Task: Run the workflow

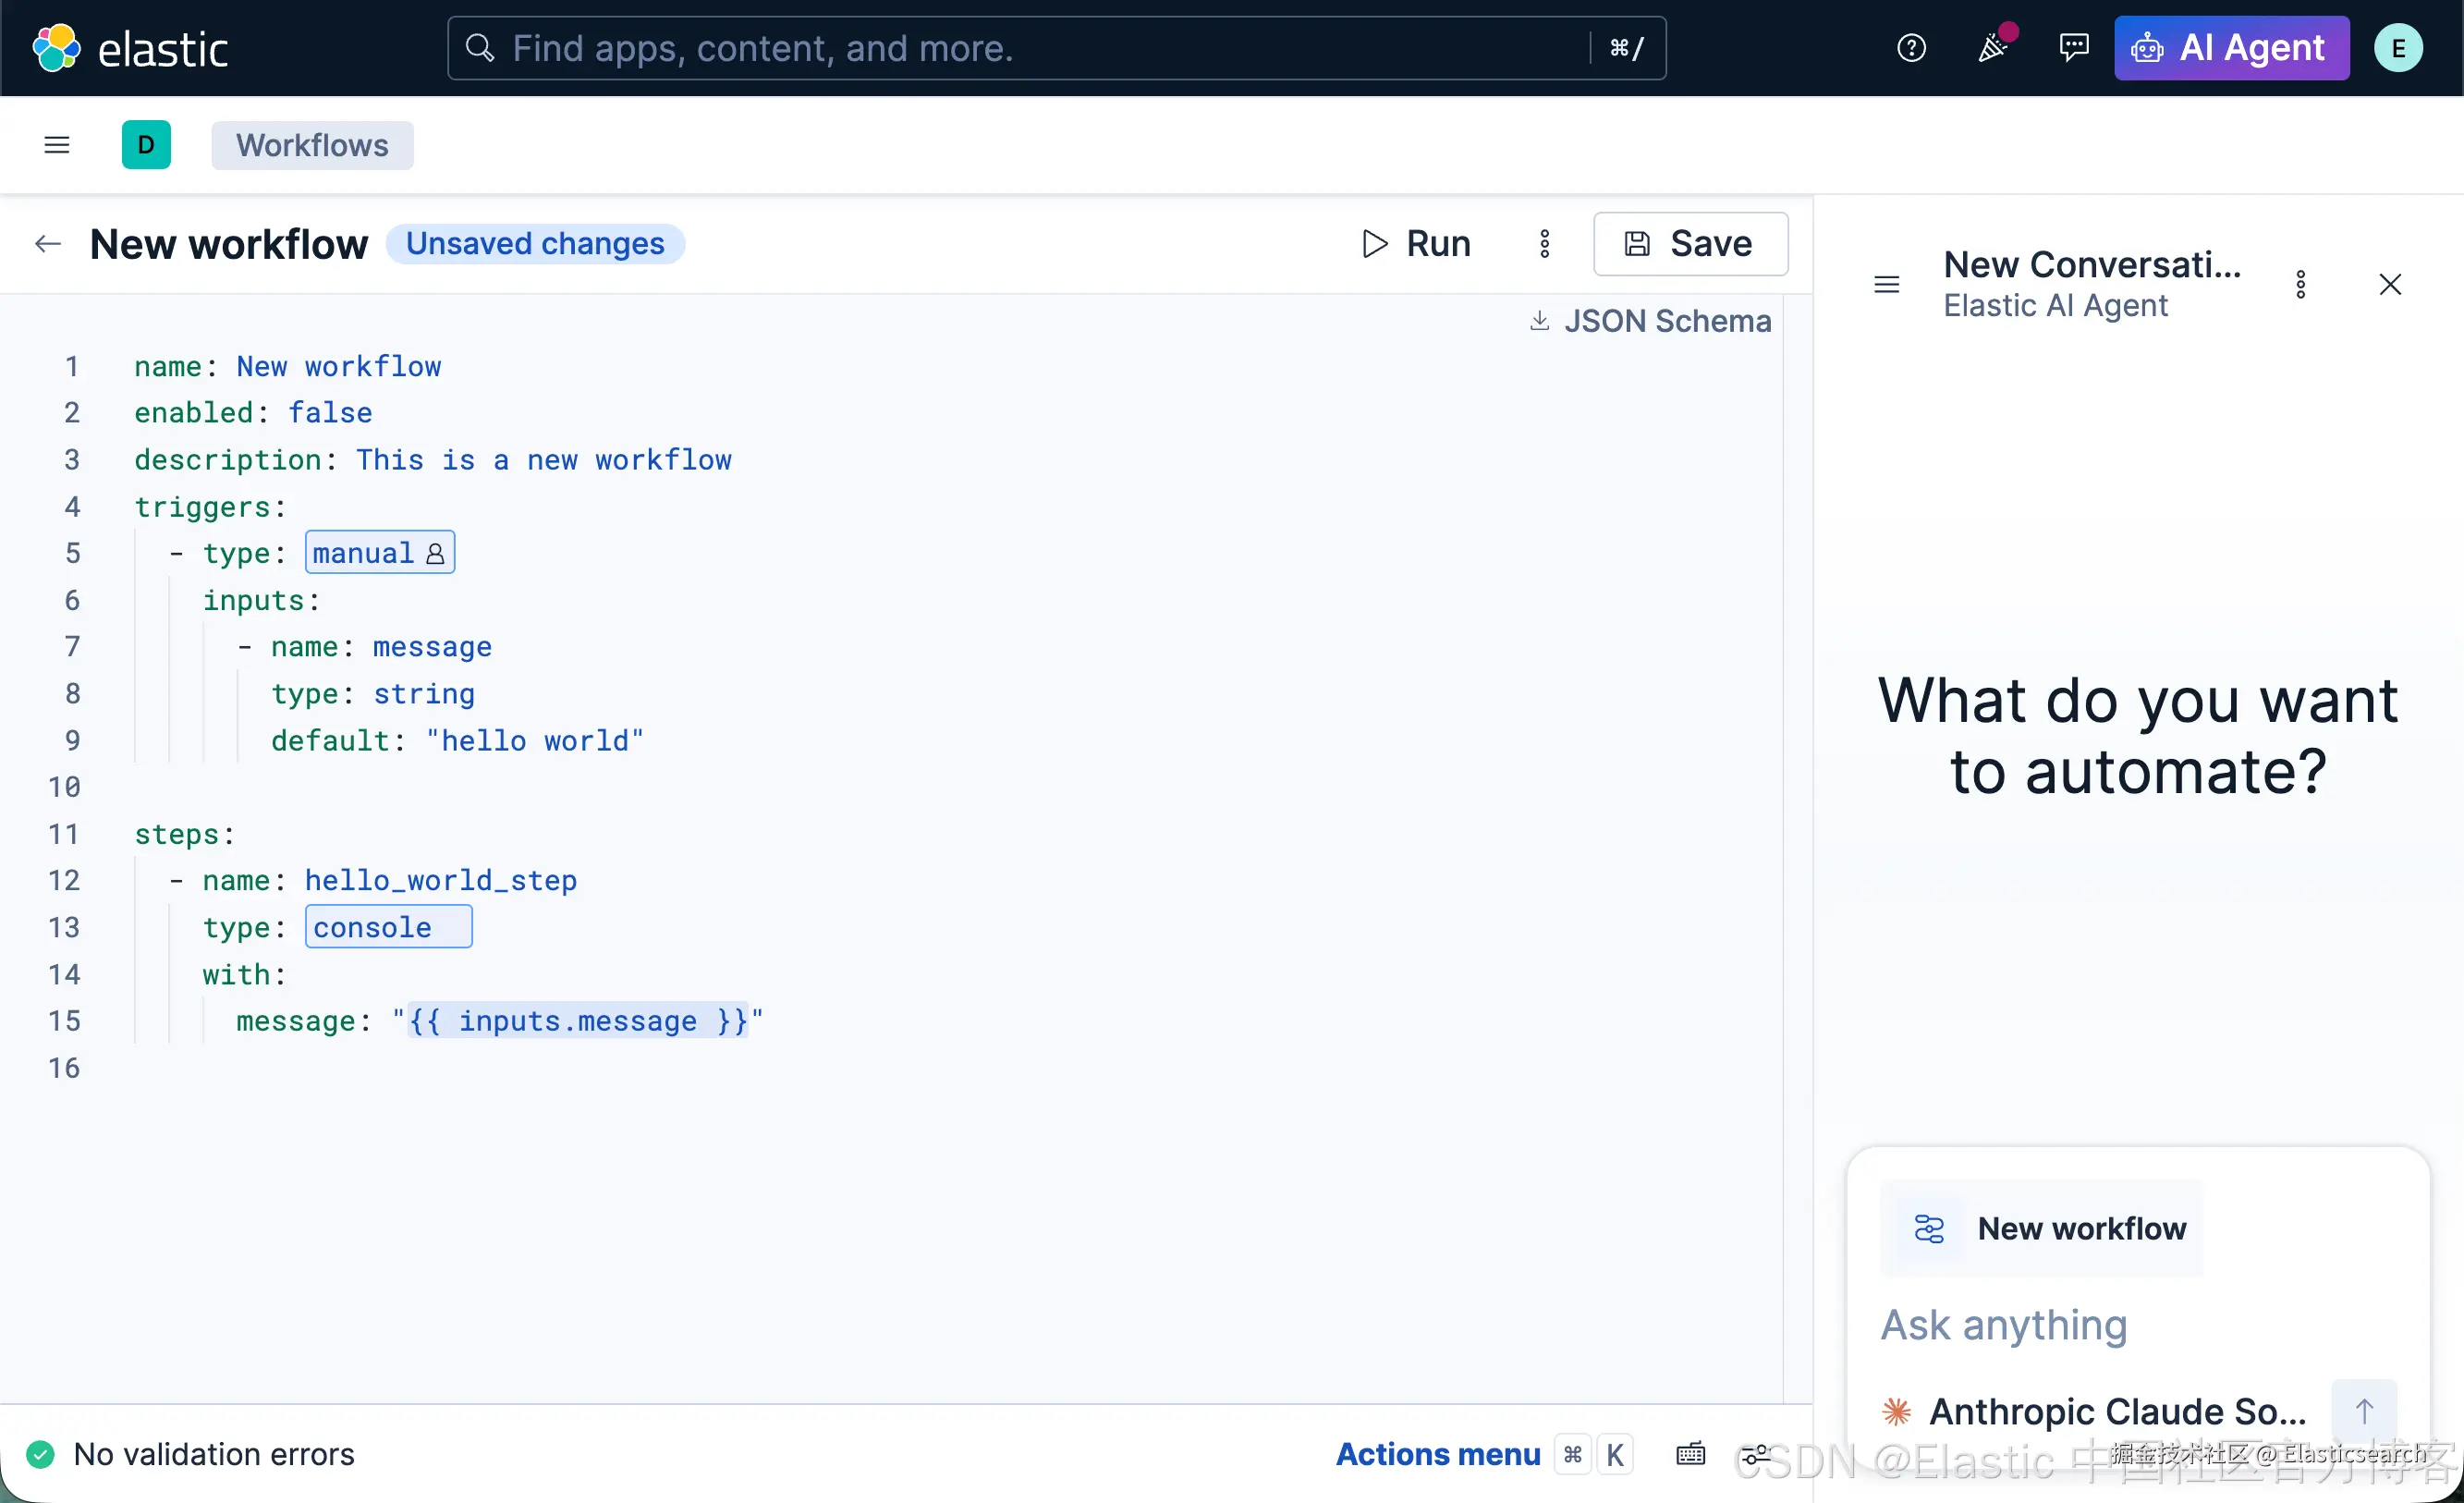Action: [1415, 243]
